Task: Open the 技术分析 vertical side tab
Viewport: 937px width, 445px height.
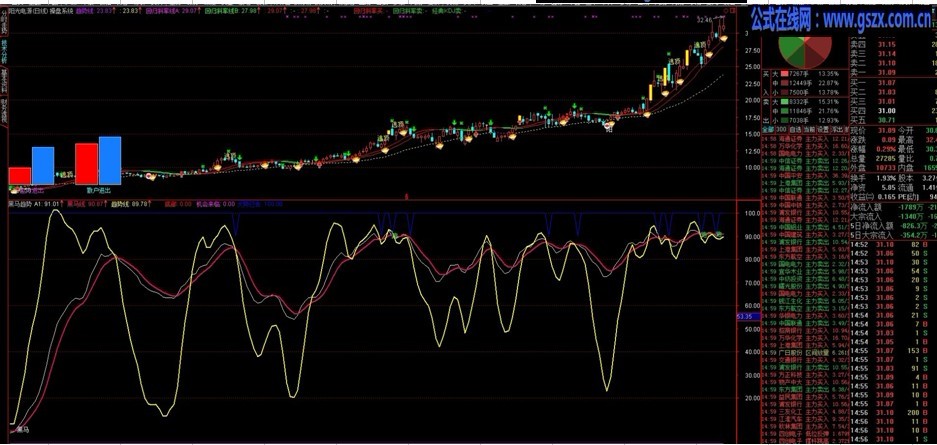Action: tap(3, 50)
